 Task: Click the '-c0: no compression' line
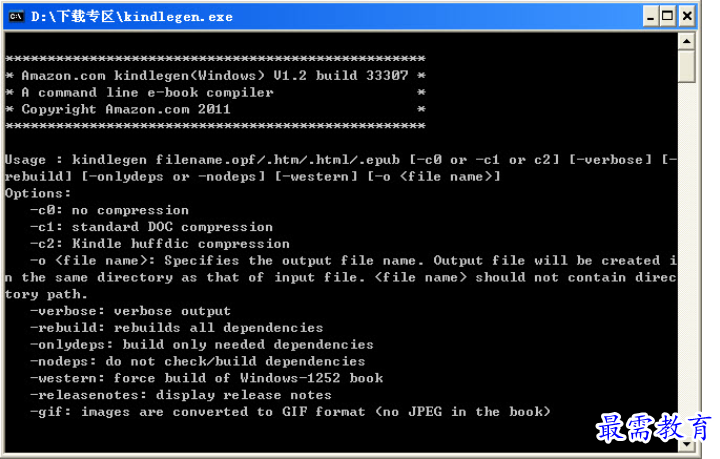(x=109, y=210)
